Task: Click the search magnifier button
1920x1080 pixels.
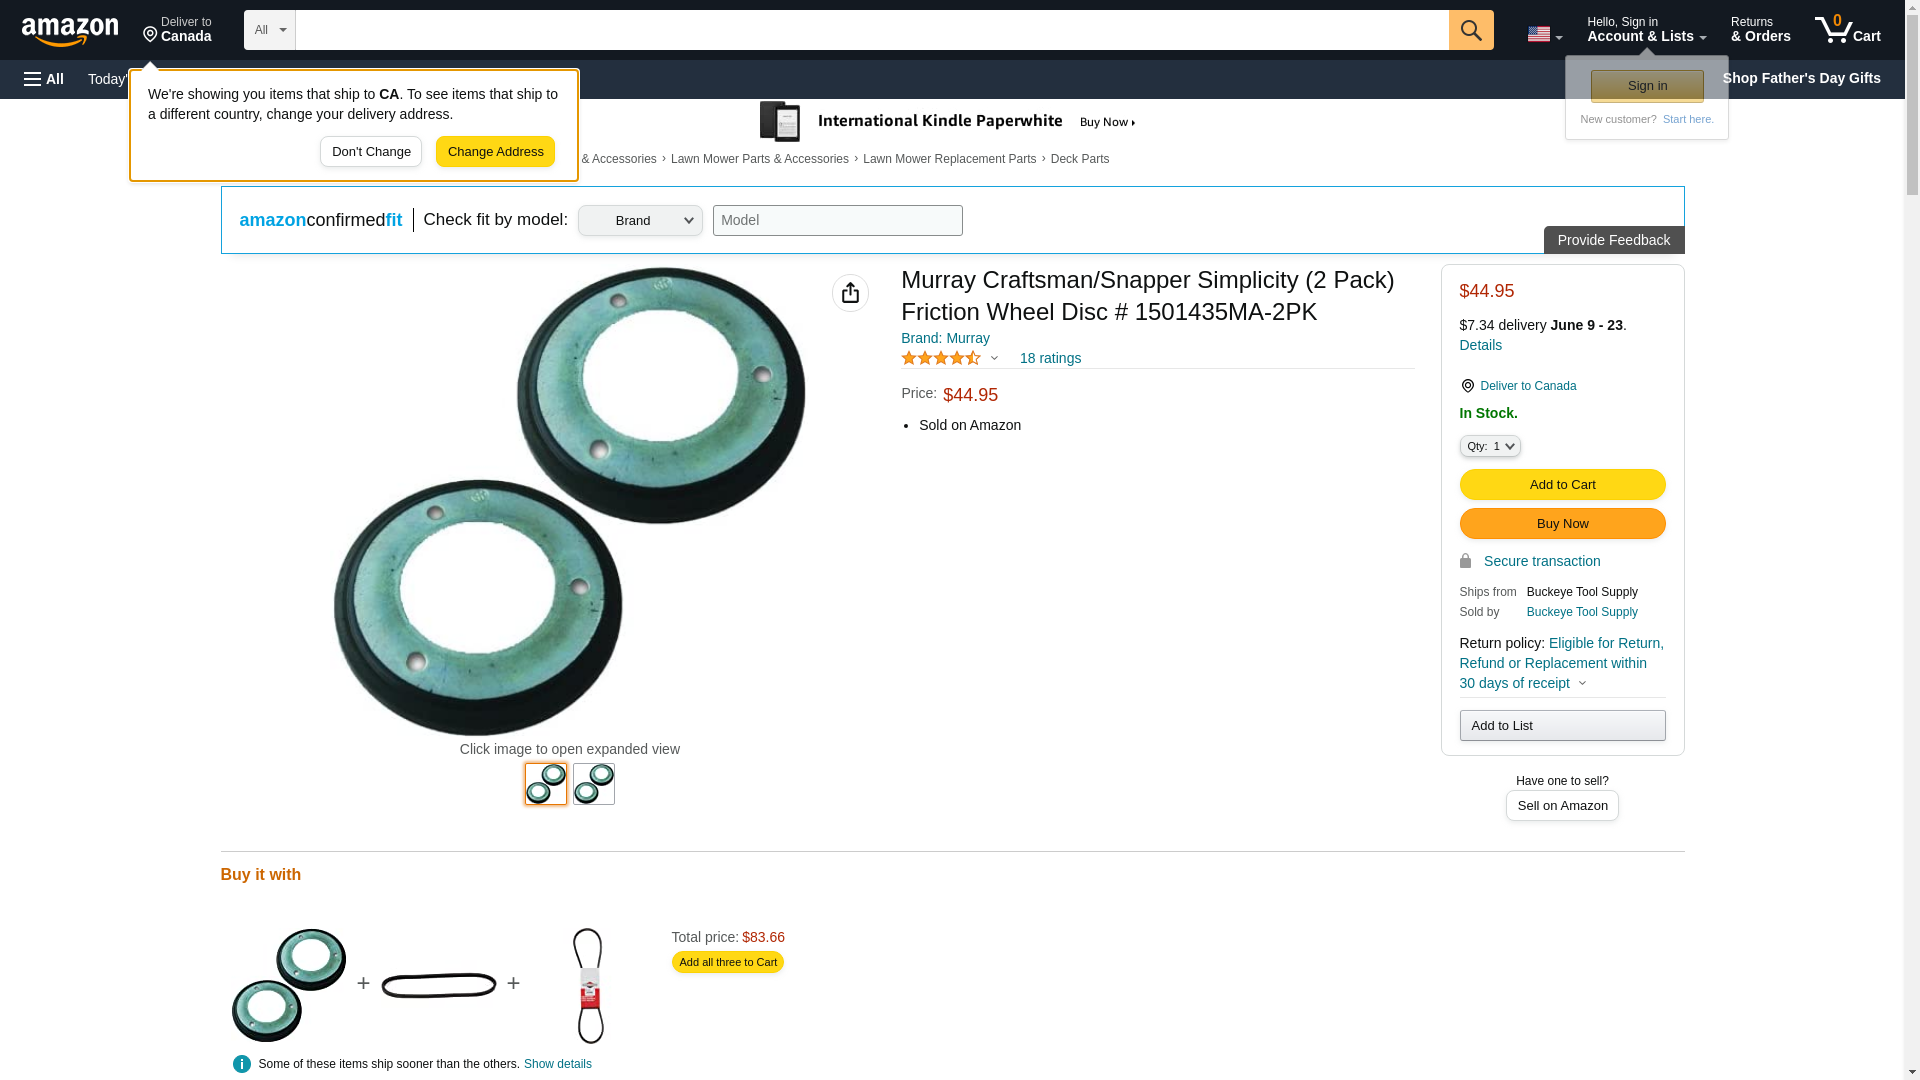Action: coord(1470,30)
